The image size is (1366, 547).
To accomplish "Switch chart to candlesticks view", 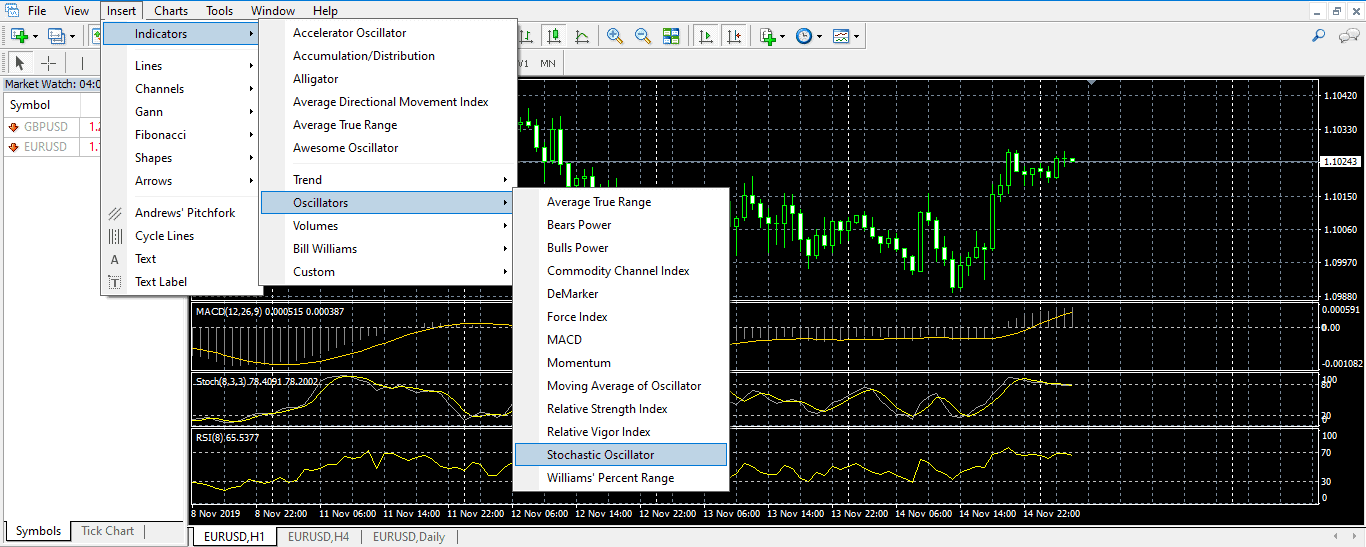I will point(554,36).
